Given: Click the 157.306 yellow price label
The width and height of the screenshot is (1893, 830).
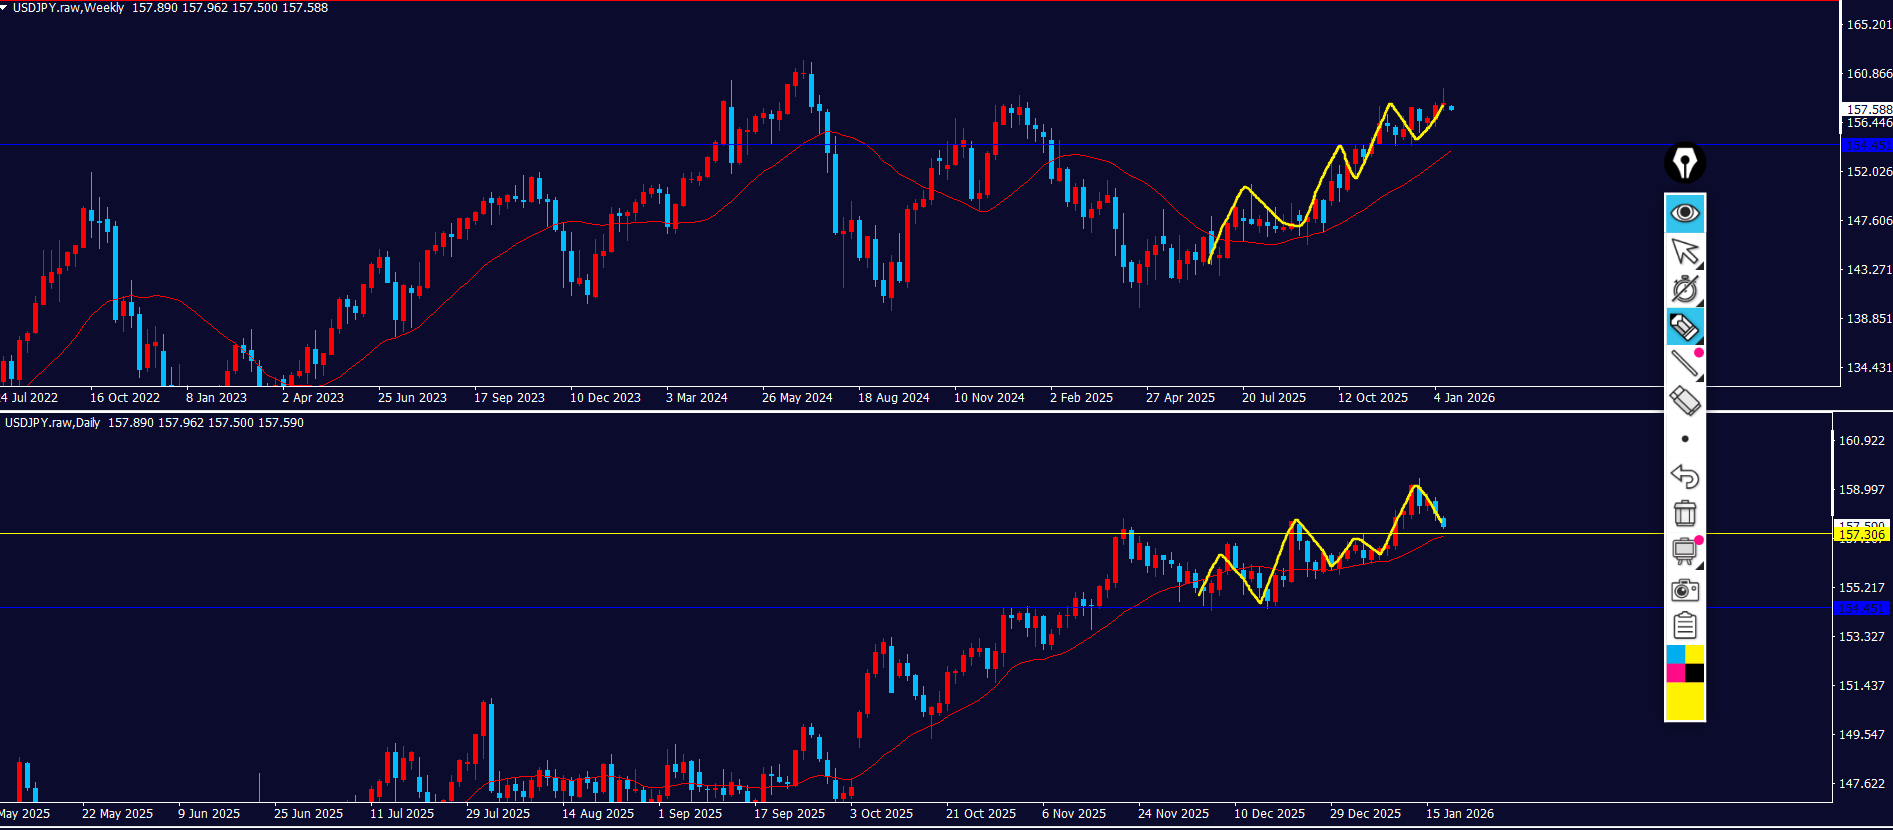Looking at the screenshot, I should click(1861, 535).
